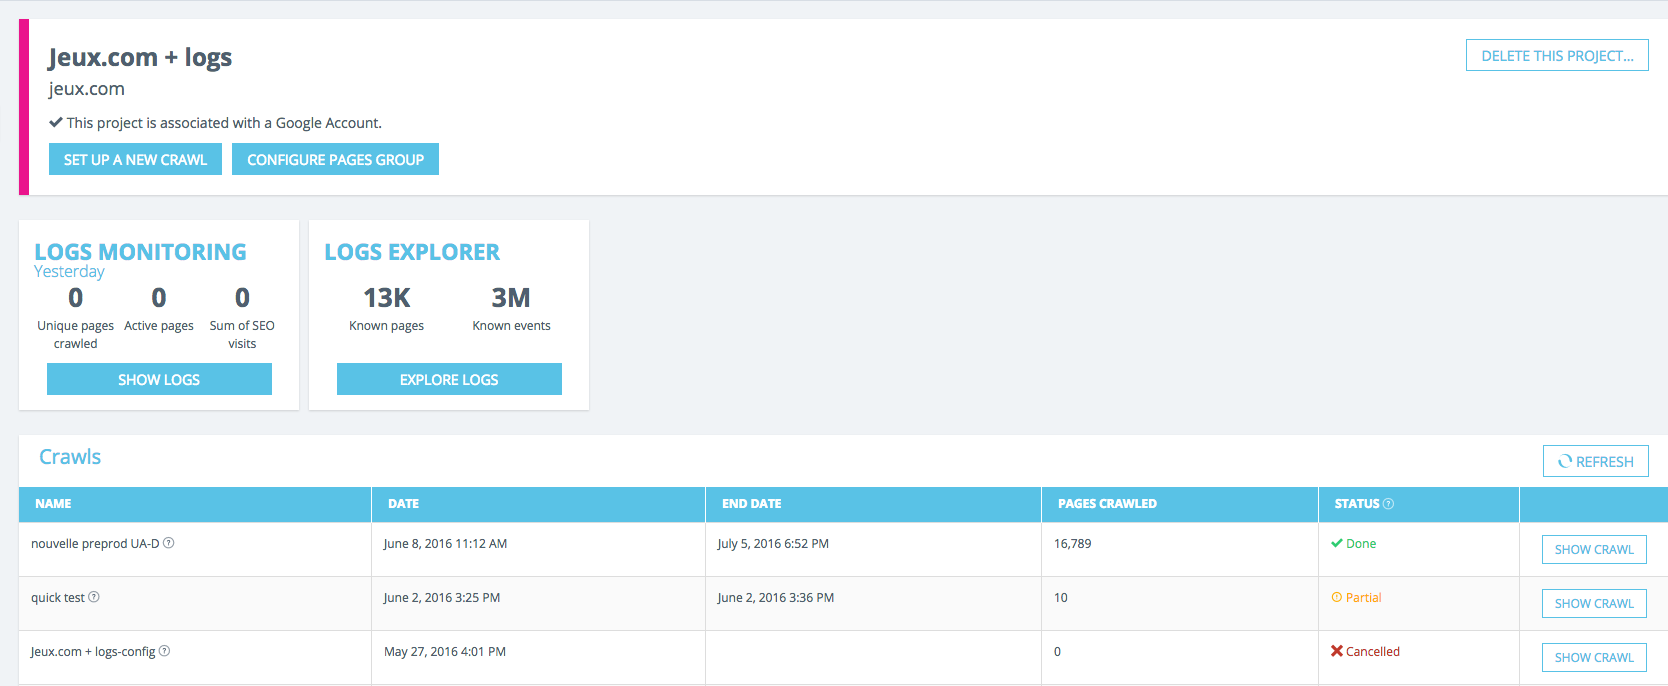Show crawl for Jeux.com + logs-config
Viewport: 1668px width, 686px height.
pos(1594,657)
